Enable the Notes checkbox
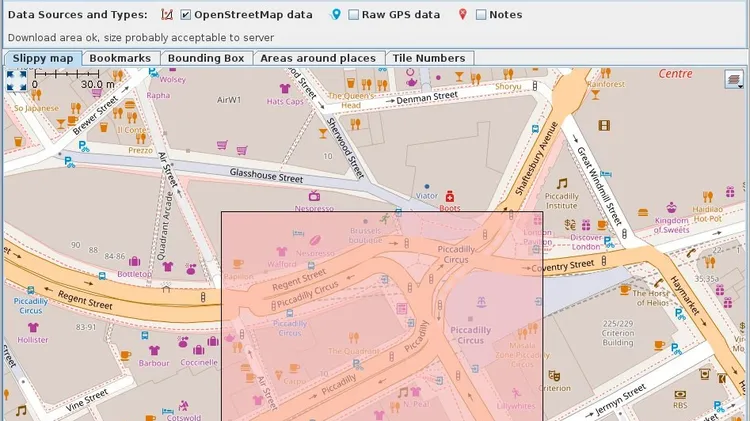The width and height of the screenshot is (750, 421). [x=481, y=15]
